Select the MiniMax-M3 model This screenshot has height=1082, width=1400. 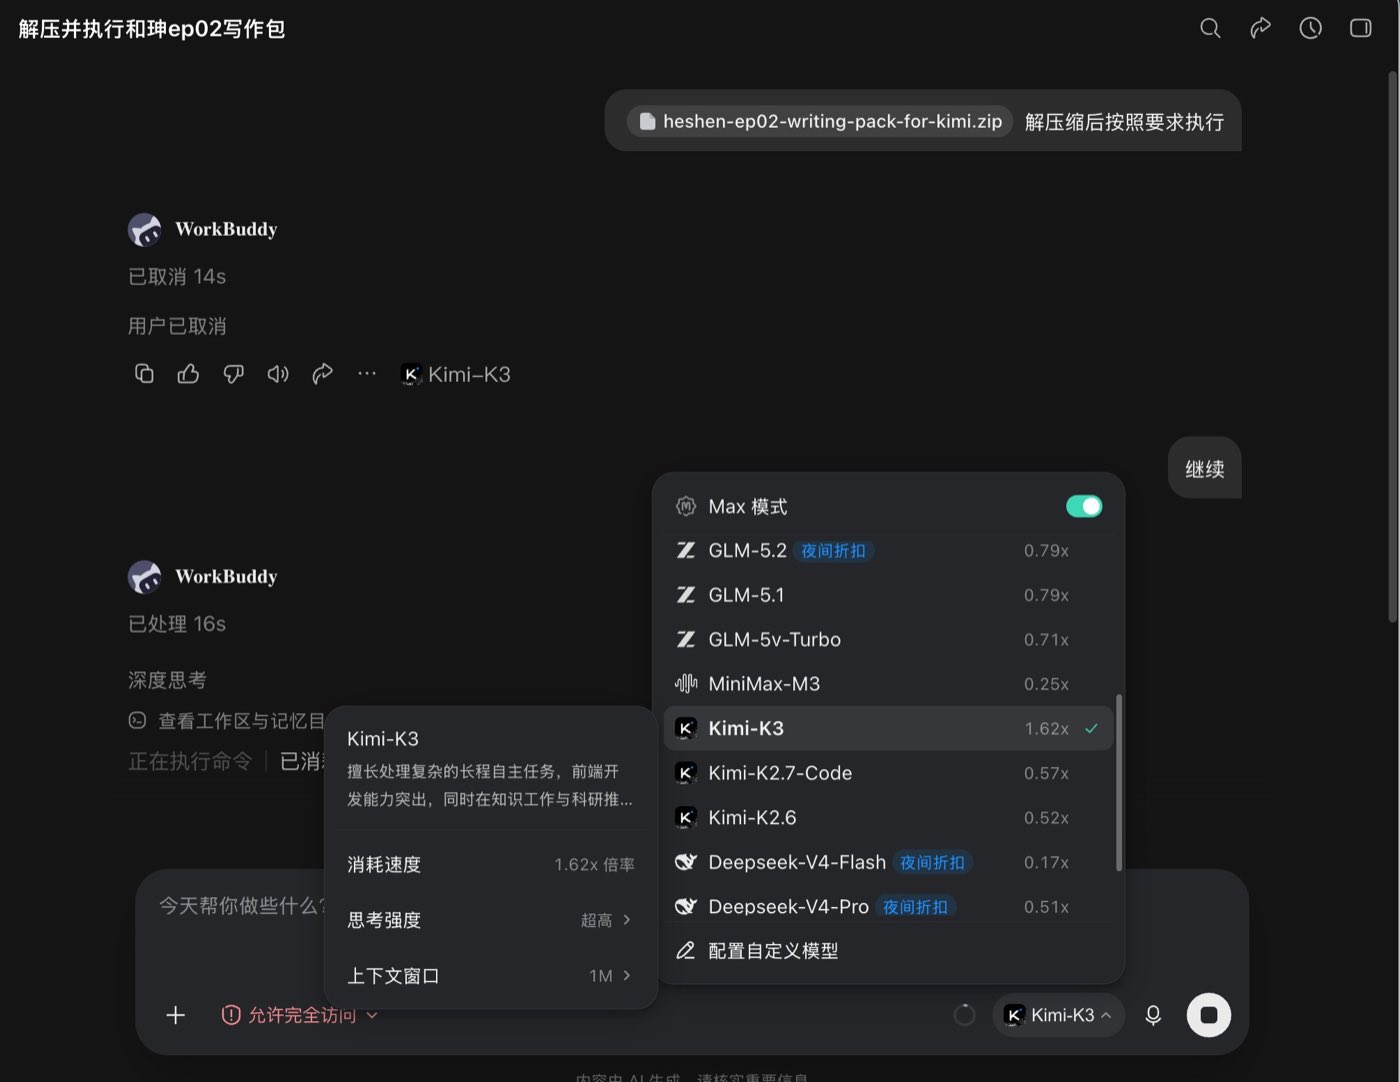point(888,684)
